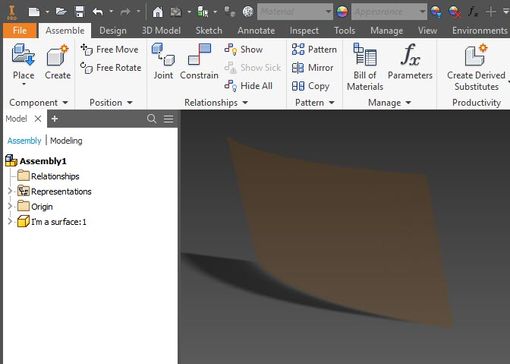Click the Inventor application logo

pos(12,12)
